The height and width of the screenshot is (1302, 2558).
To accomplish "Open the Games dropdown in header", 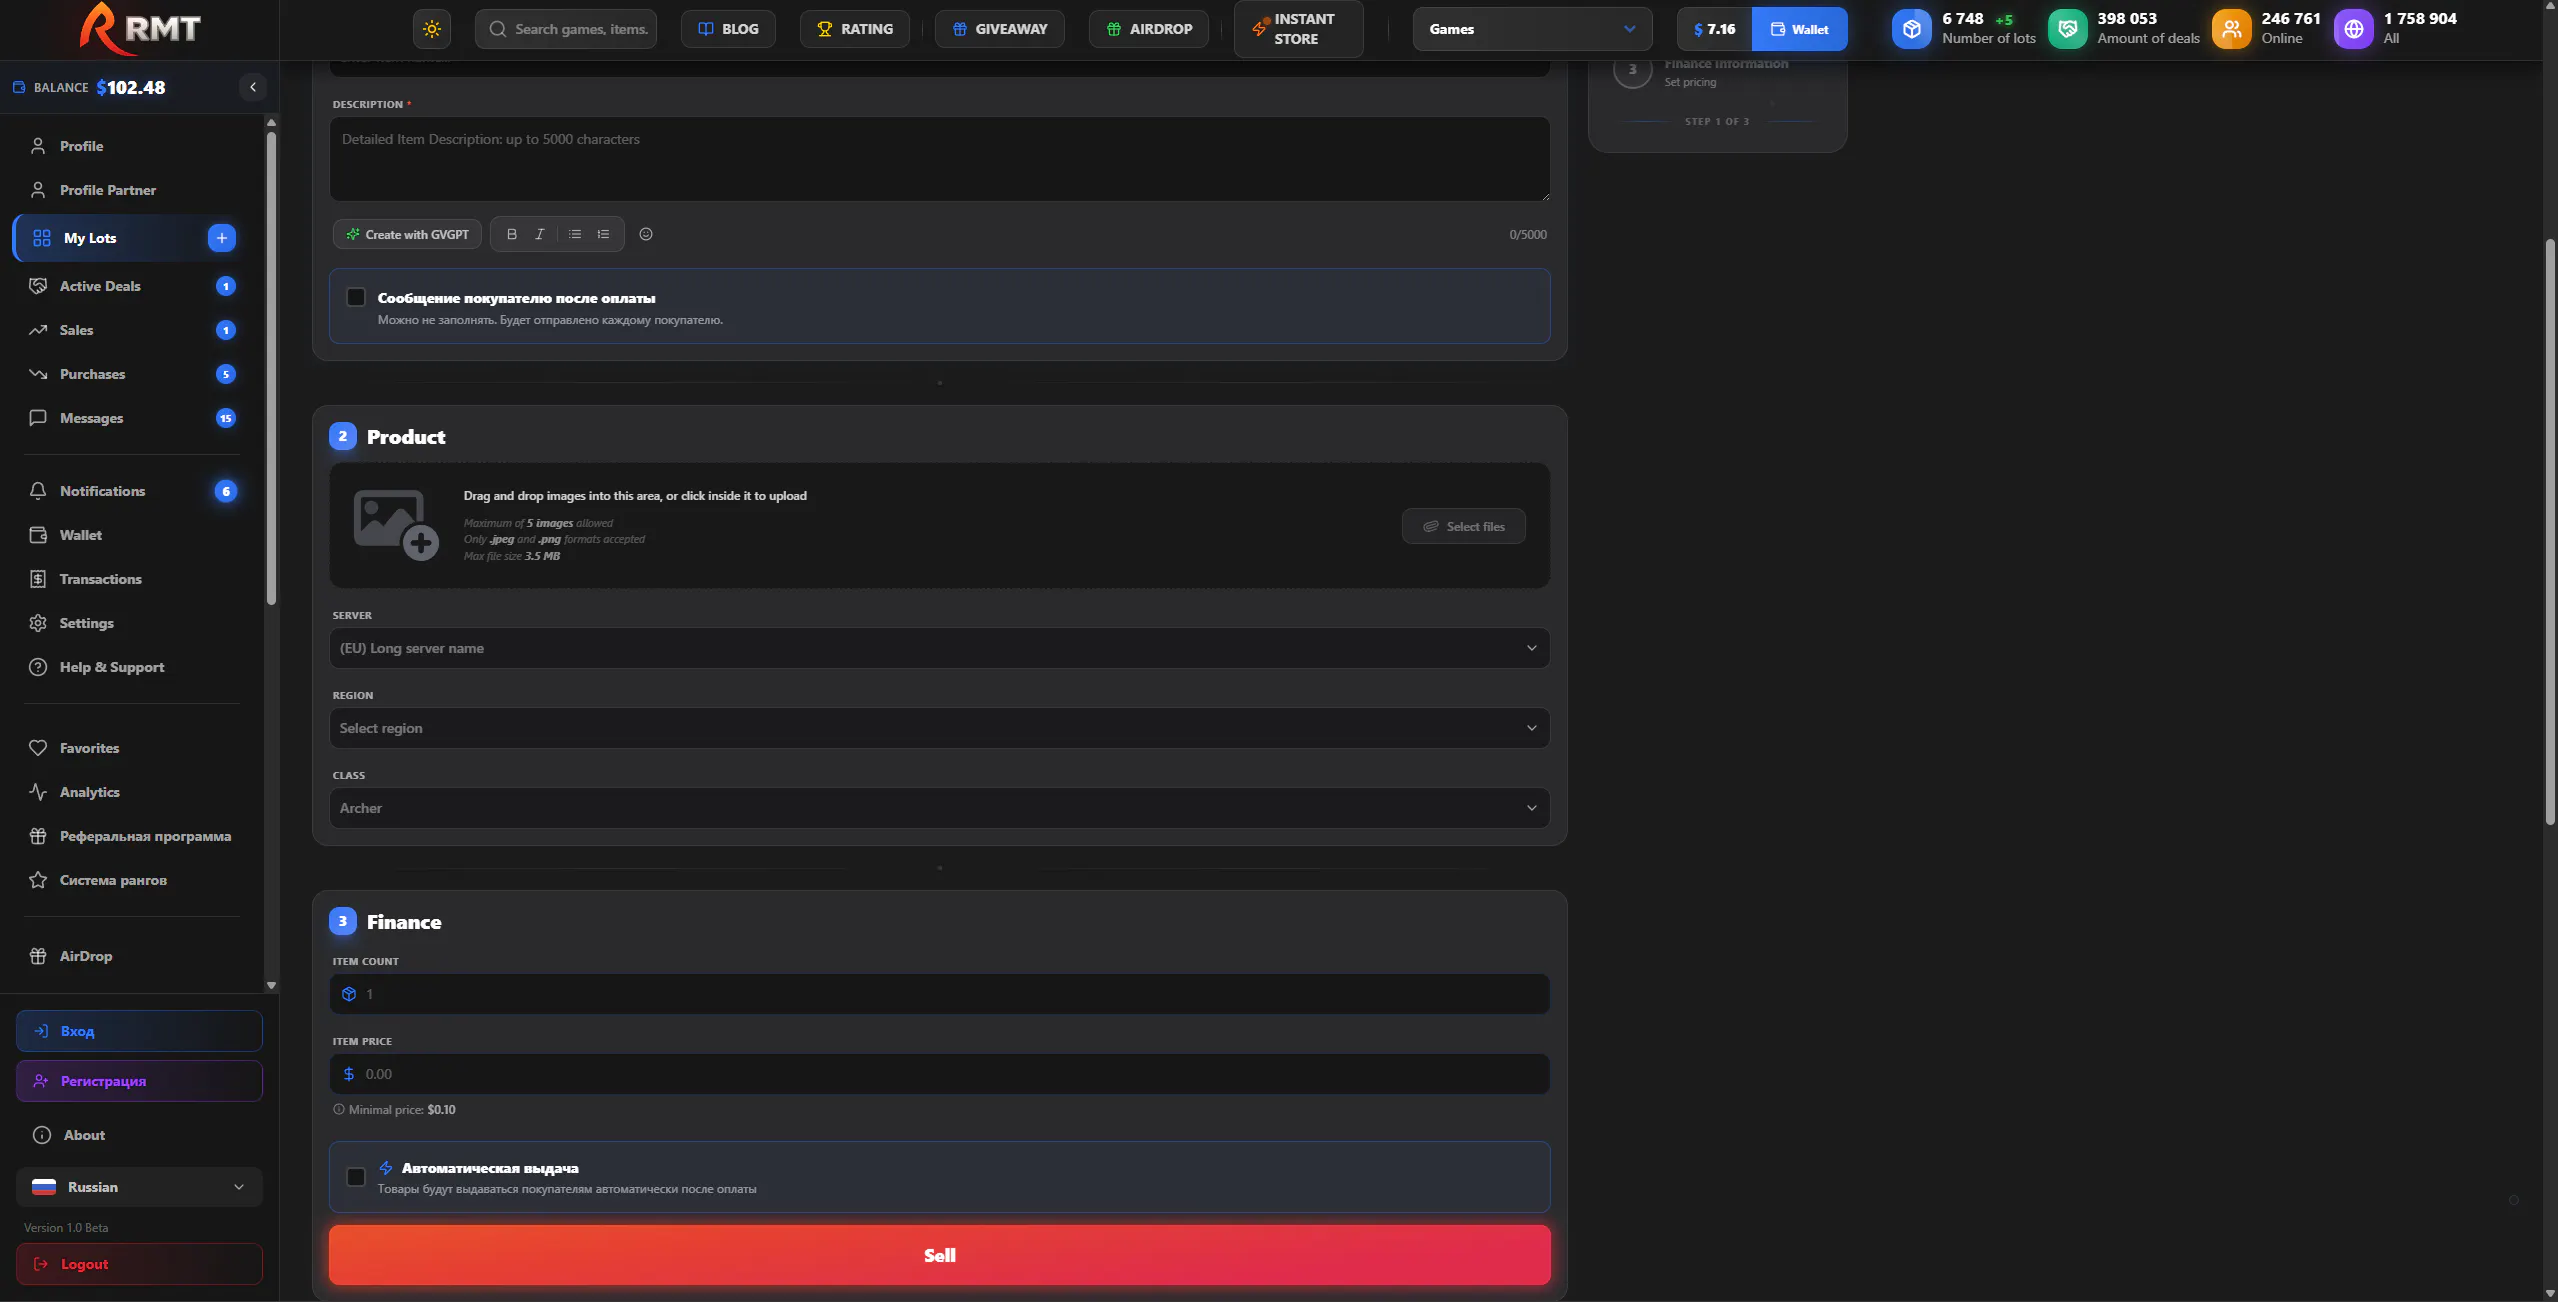I will click(1531, 29).
